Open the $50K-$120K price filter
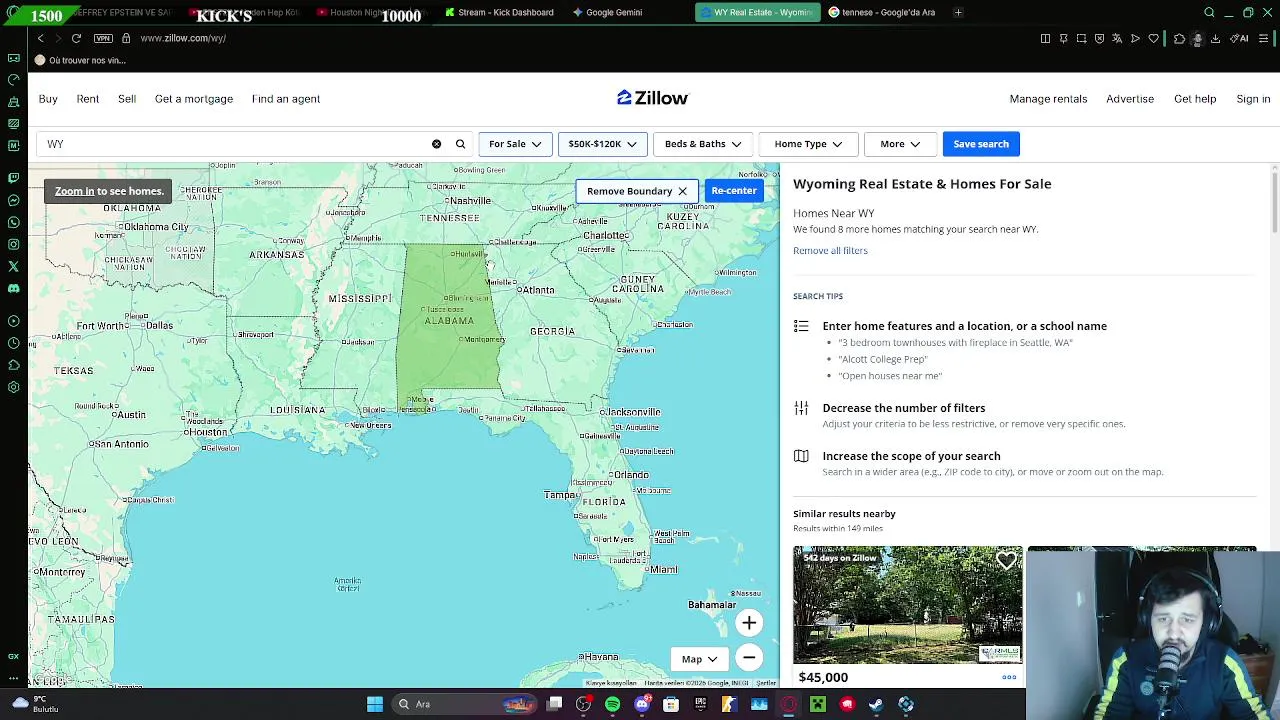Viewport: 1280px width, 720px height. 602,144
